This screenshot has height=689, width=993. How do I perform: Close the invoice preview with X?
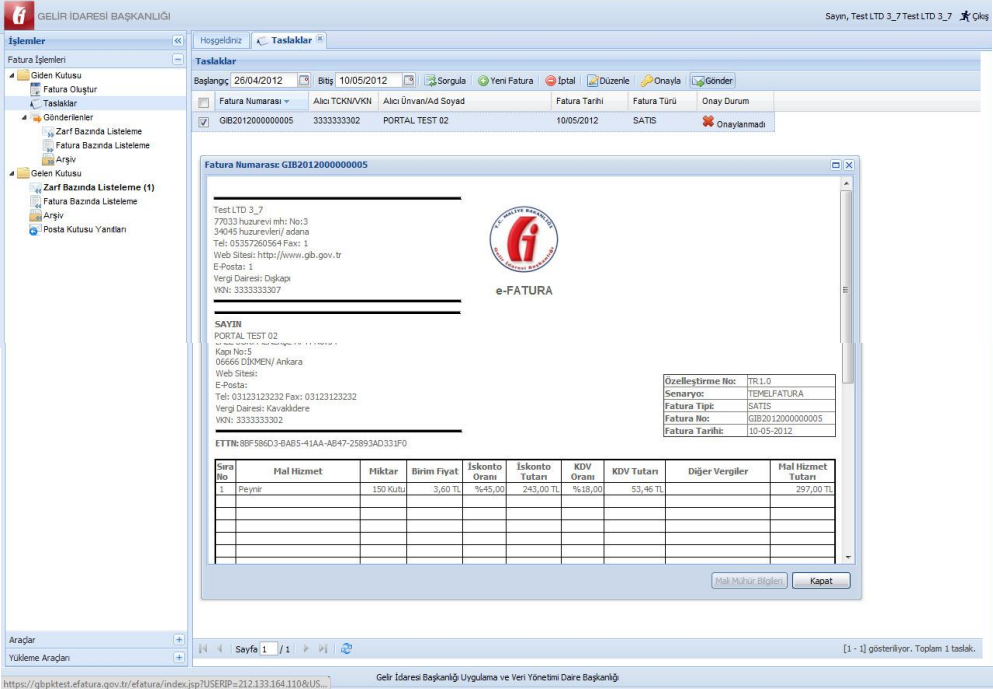[849, 165]
